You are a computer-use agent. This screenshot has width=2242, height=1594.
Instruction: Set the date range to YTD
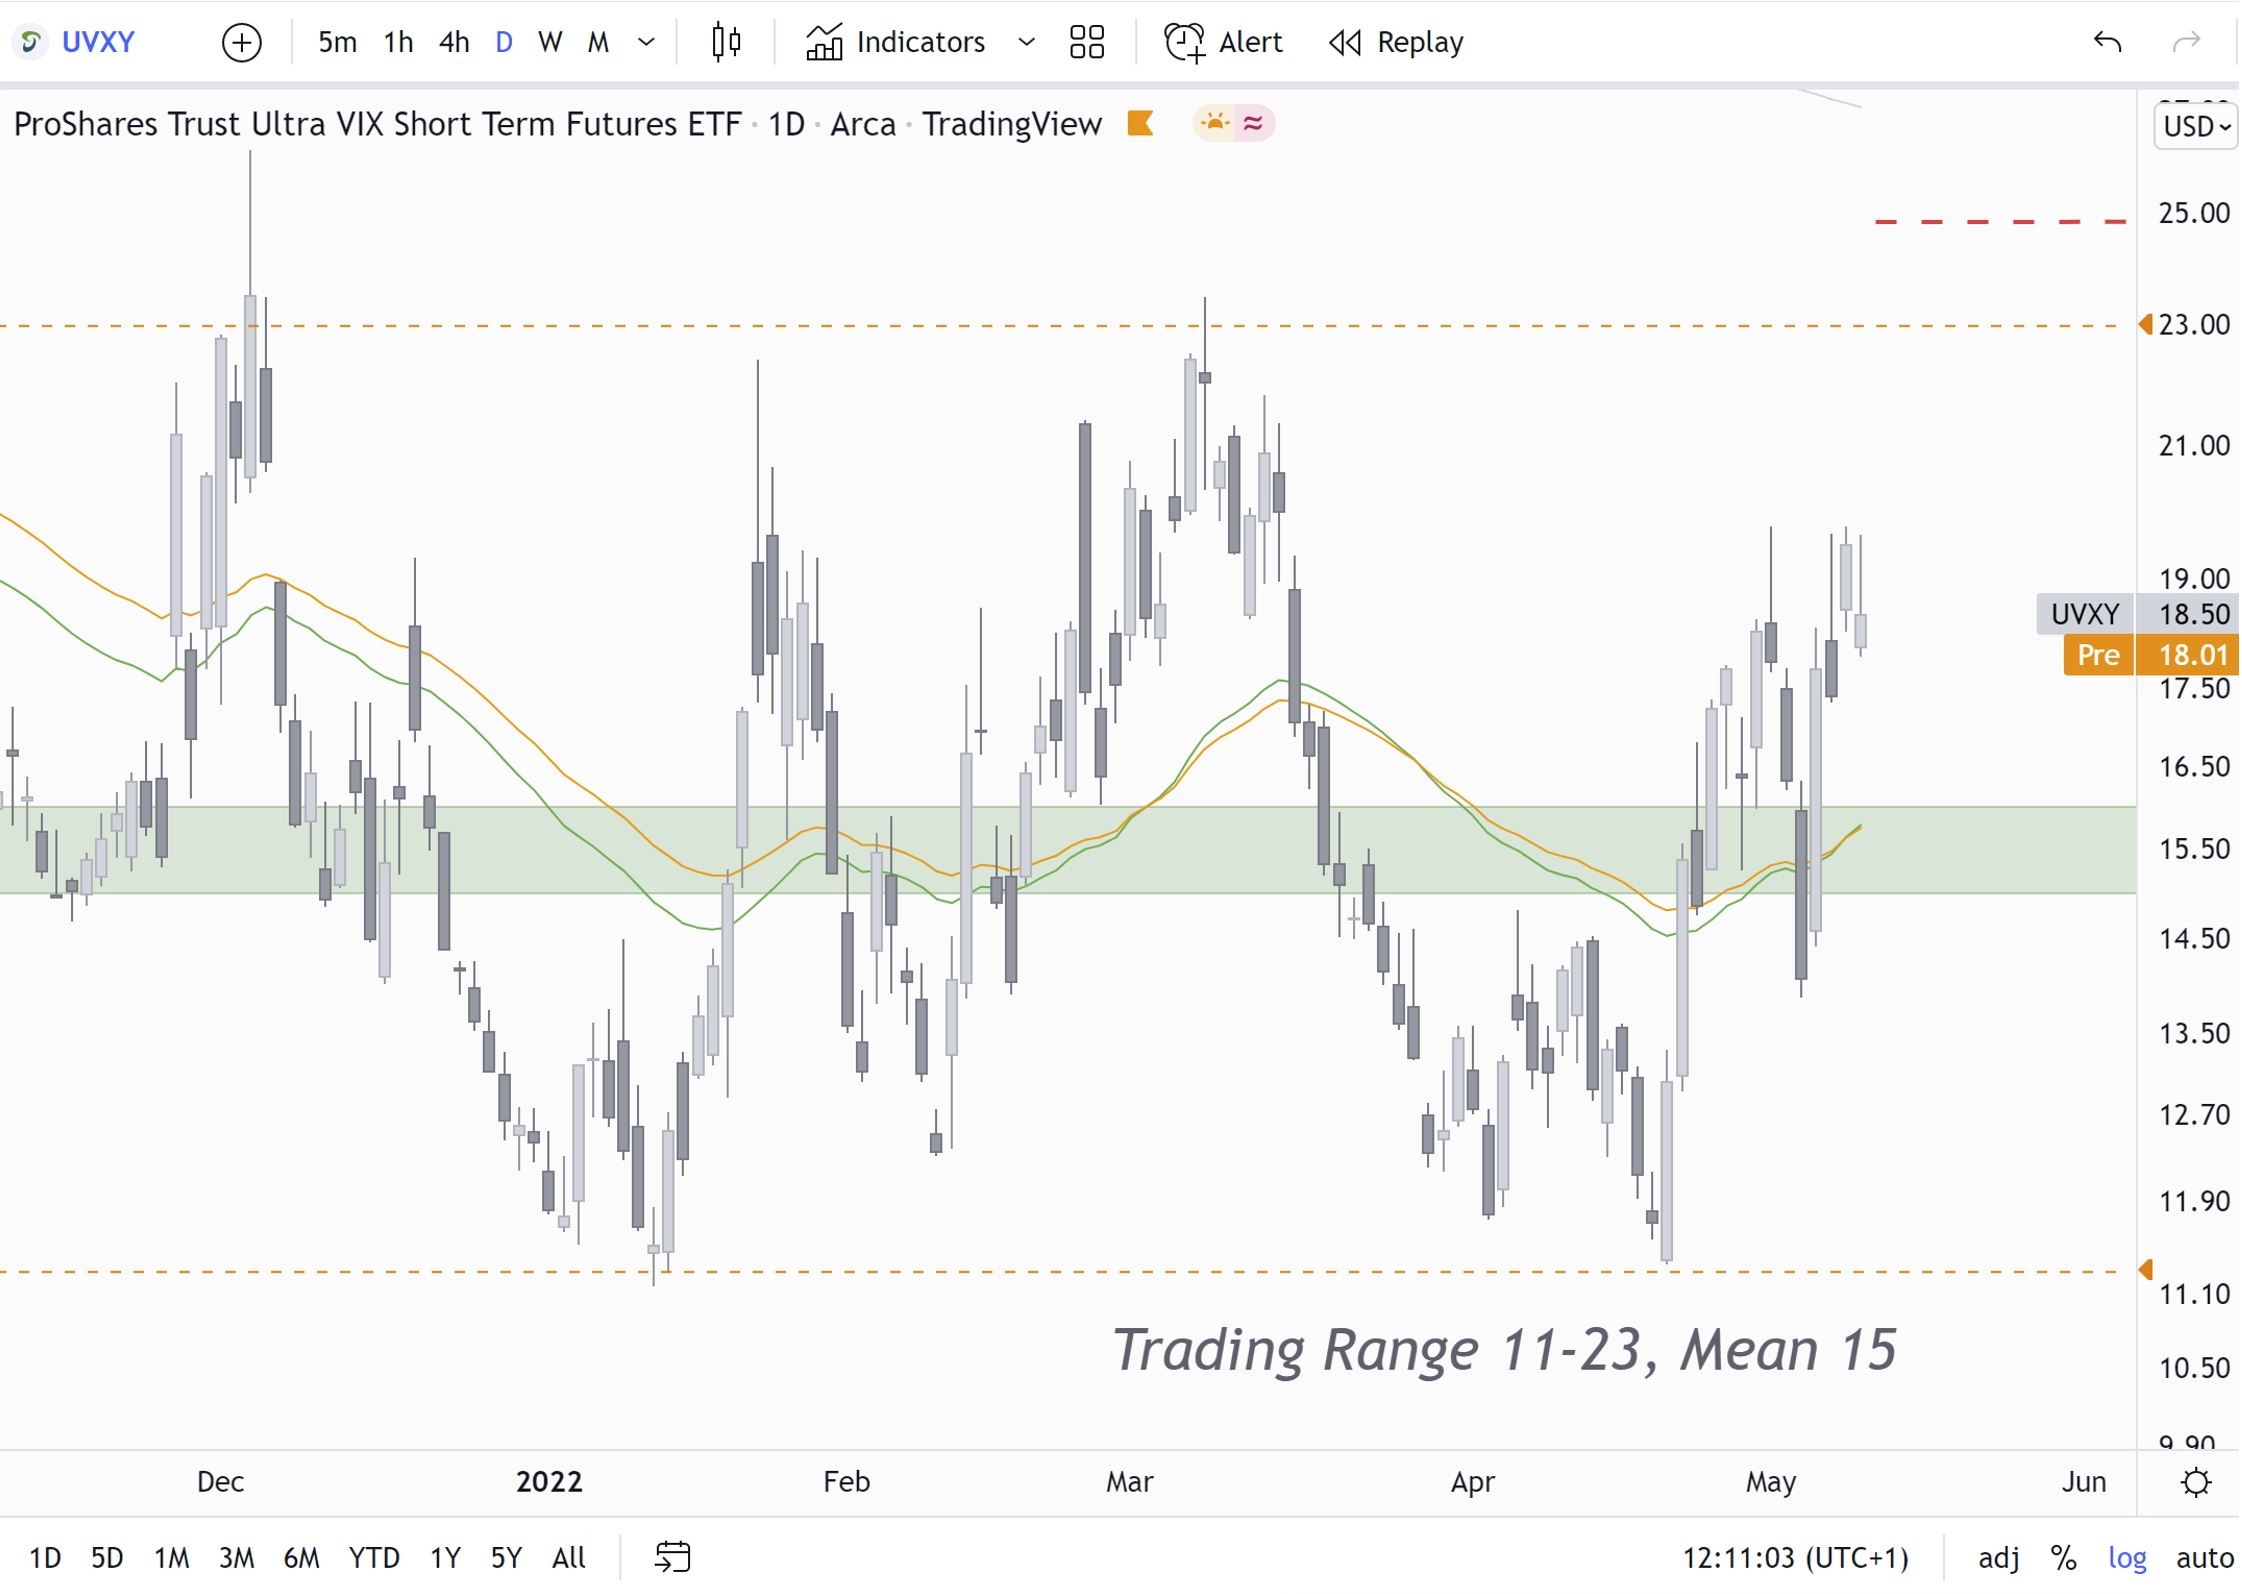tap(374, 1558)
